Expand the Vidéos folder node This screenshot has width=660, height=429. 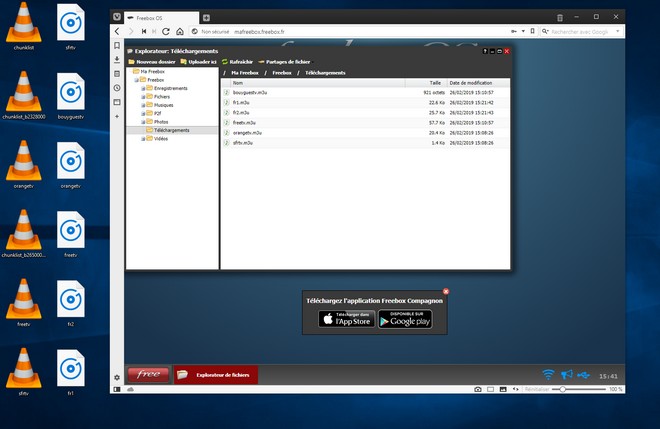[143, 139]
